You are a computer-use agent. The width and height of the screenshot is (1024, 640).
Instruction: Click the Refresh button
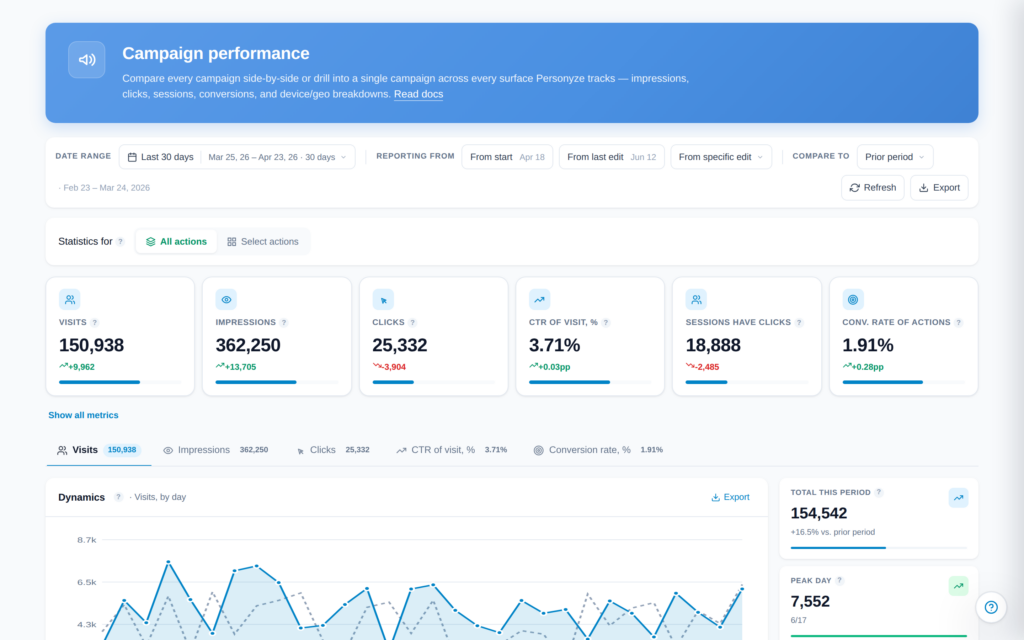coord(872,187)
